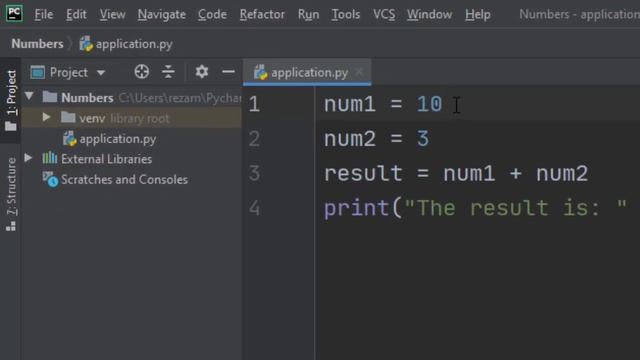
Task: Click the "The result is: " string
Action: click(516, 208)
